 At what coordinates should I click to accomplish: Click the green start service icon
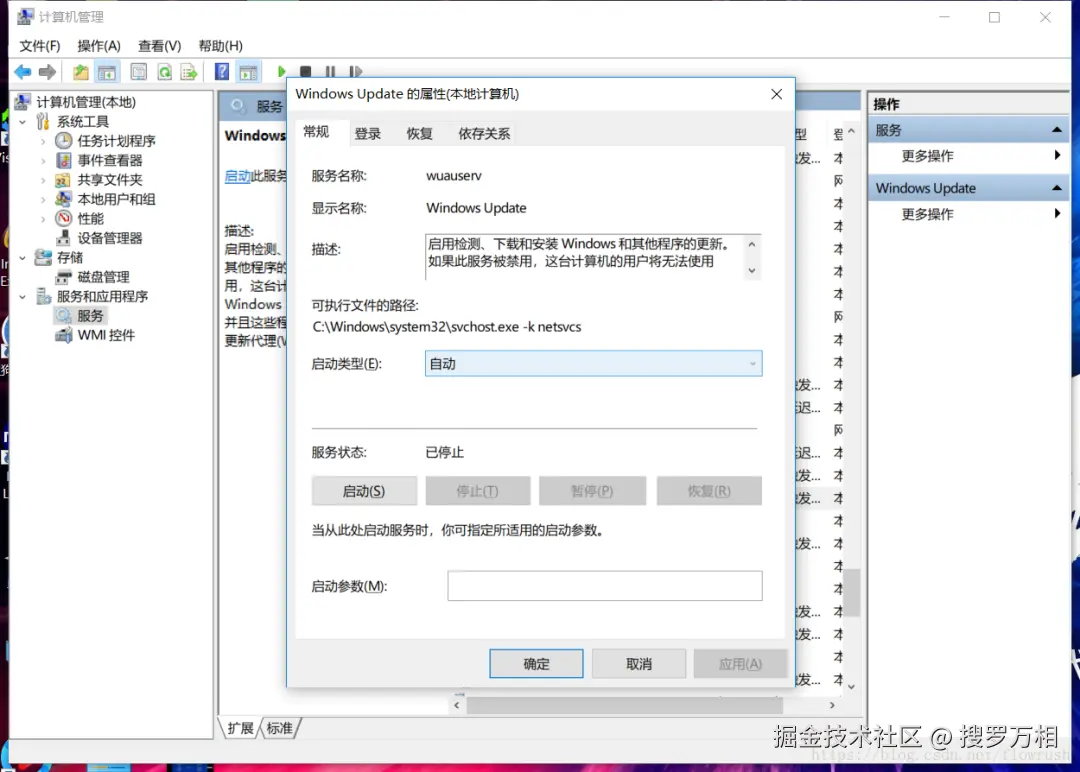(282, 71)
